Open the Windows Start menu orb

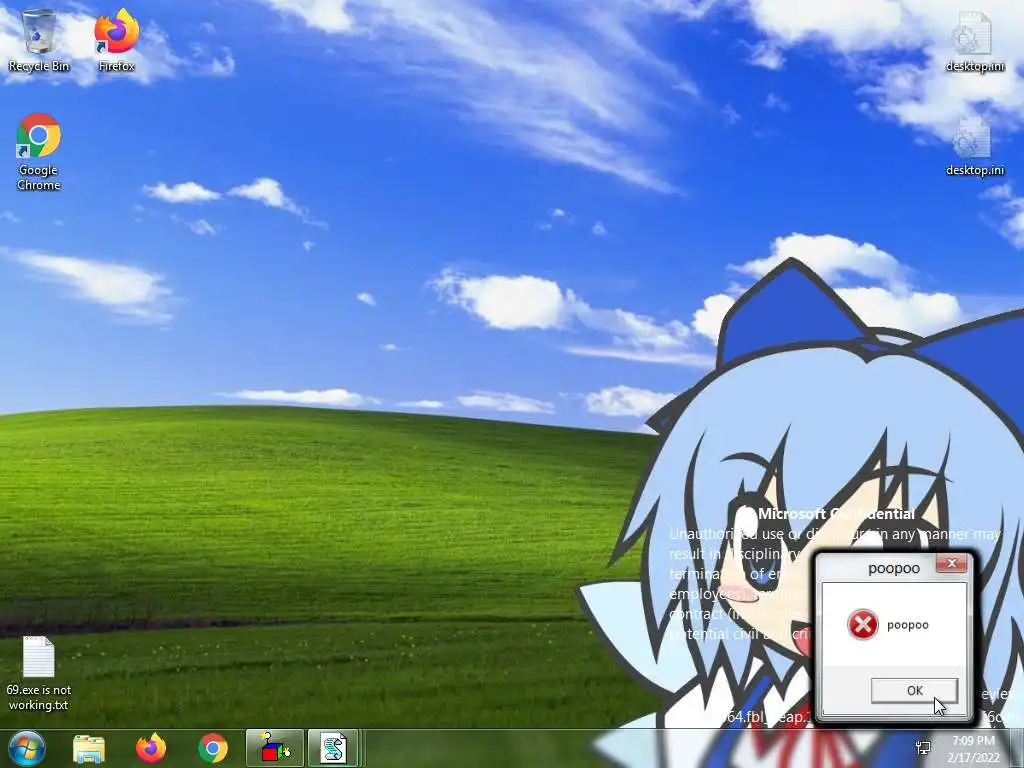coord(27,748)
